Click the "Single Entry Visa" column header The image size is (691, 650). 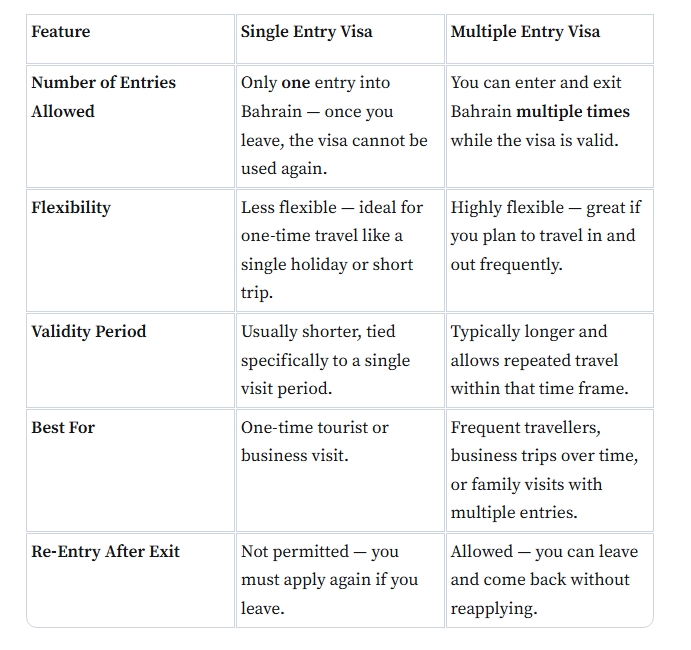point(306,32)
